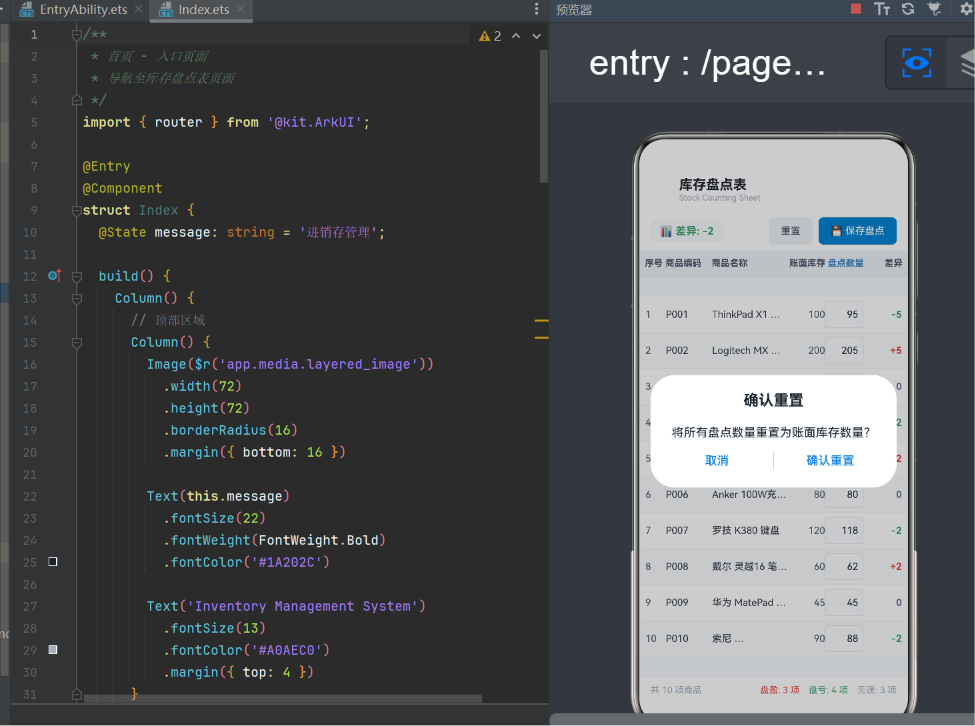Edit count field showing 45 for P009

pos(844,603)
